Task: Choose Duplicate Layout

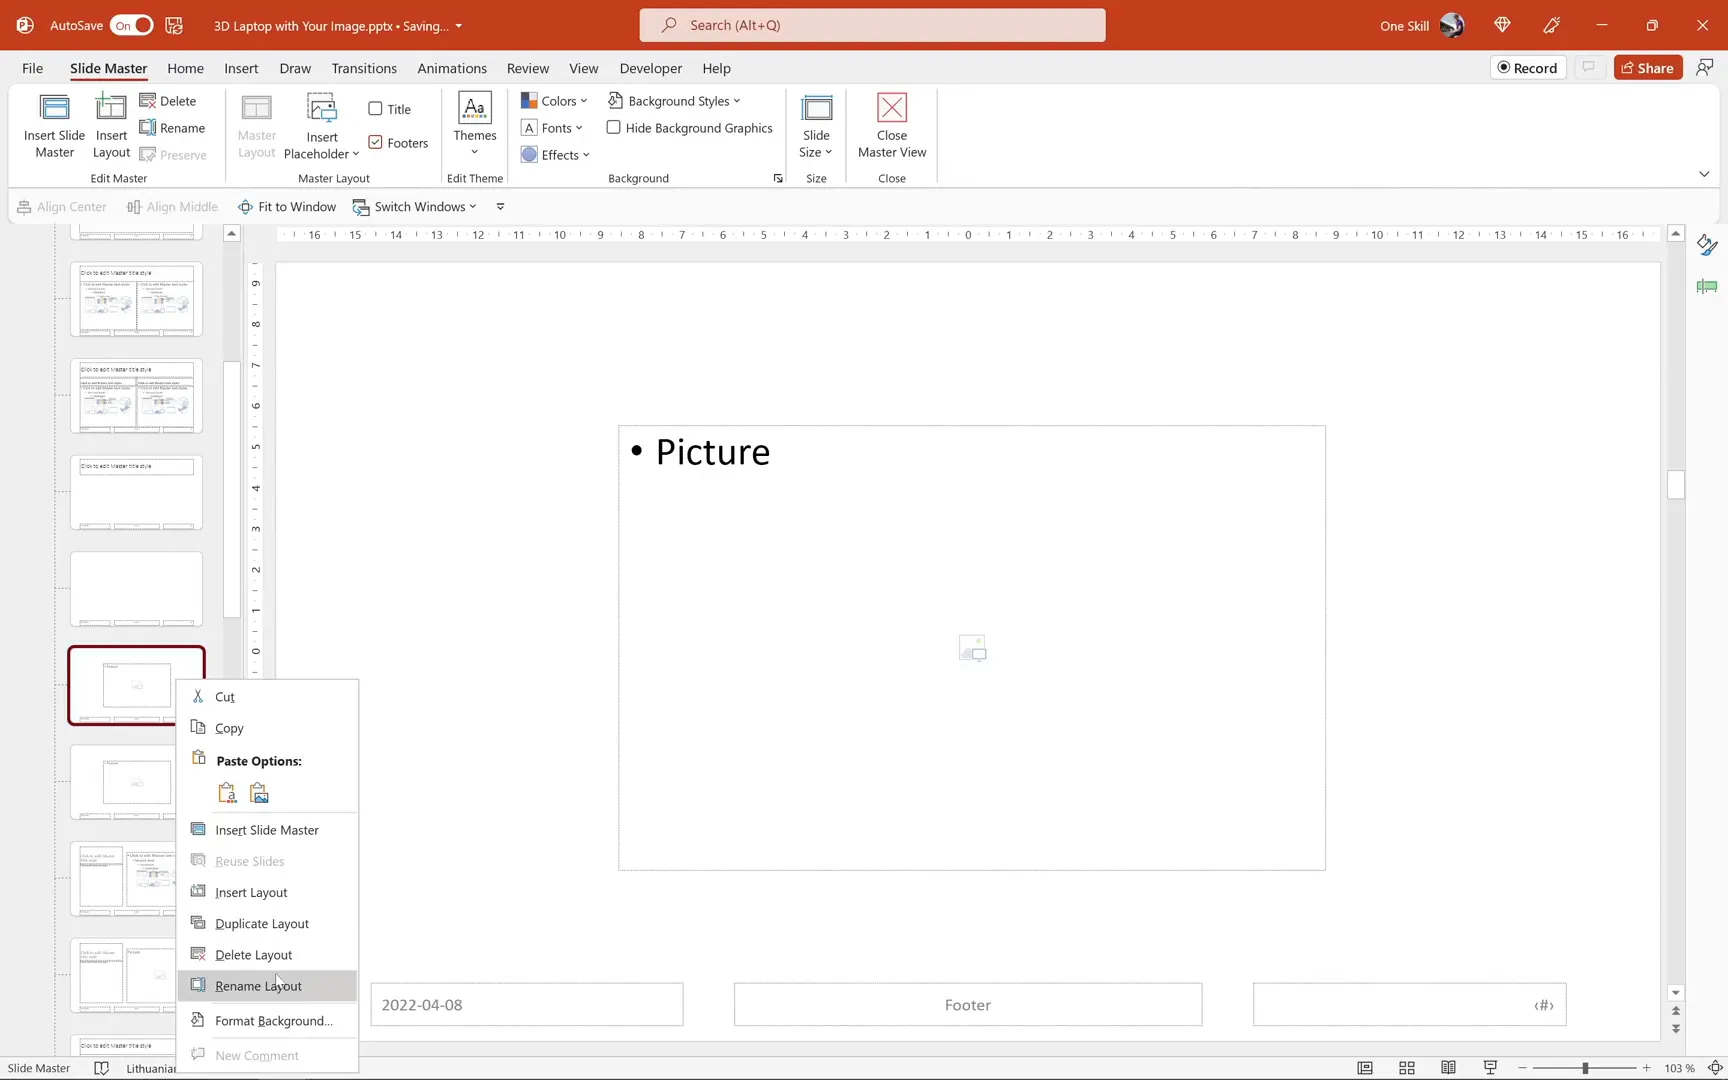Action: tap(267, 923)
